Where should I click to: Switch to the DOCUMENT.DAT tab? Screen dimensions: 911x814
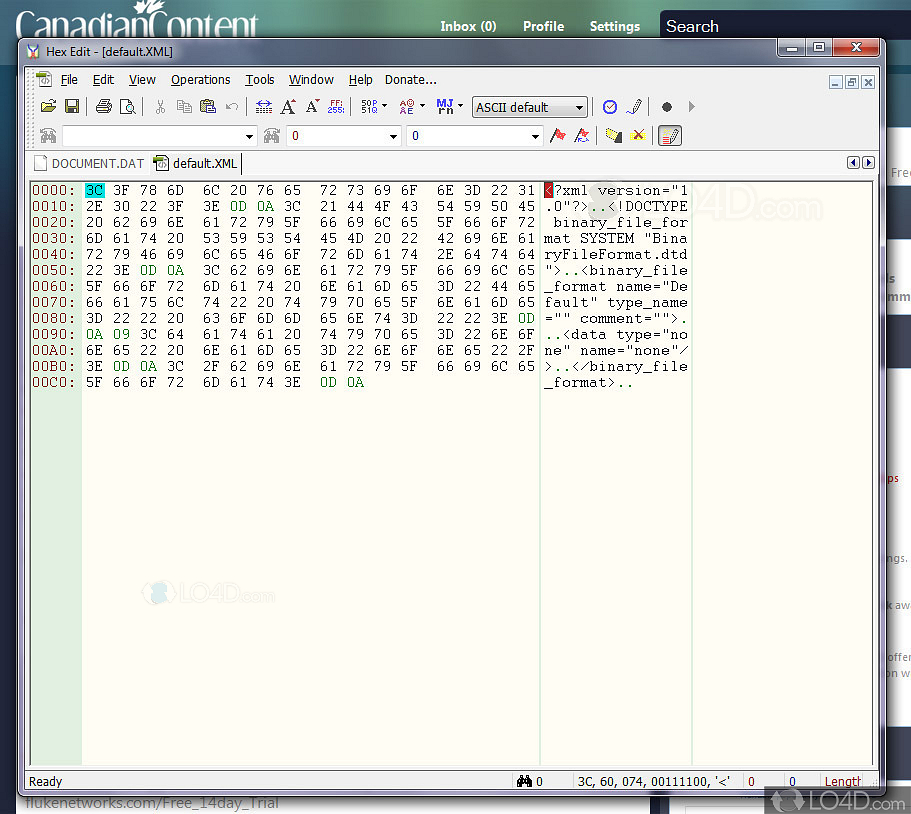point(89,164)
